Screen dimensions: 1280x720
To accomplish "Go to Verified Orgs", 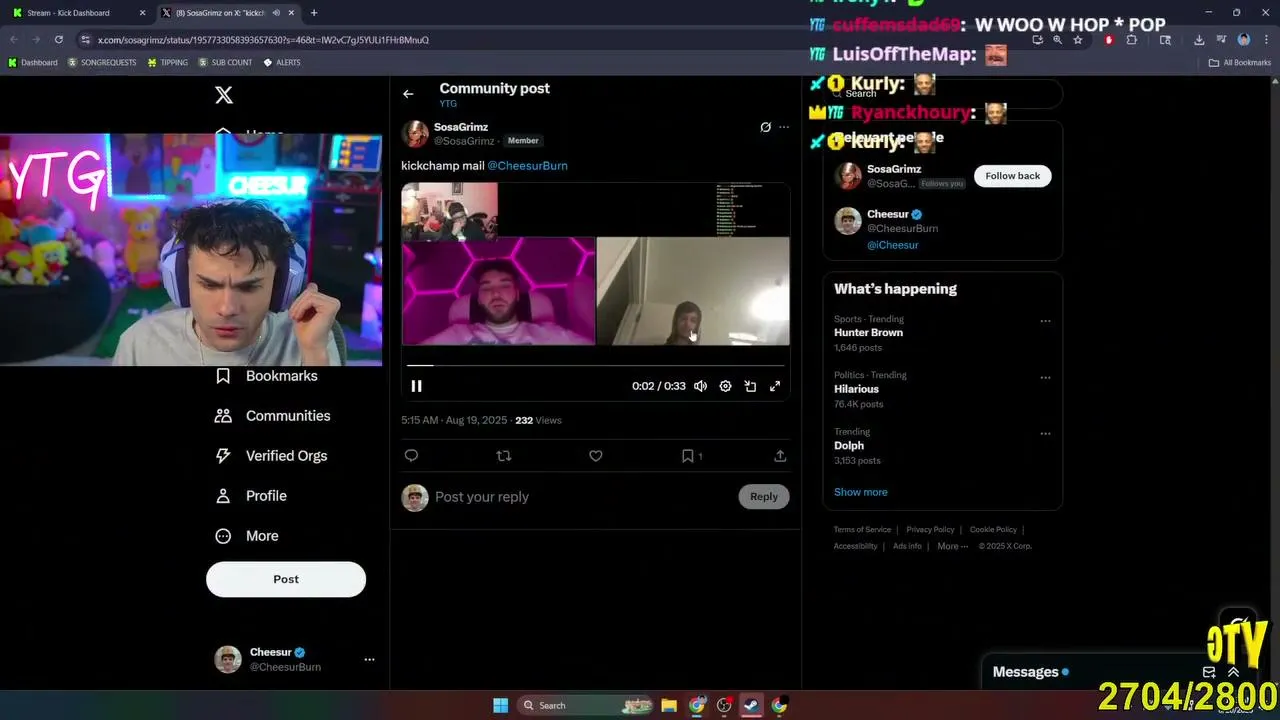I will [x=272, y=456].
